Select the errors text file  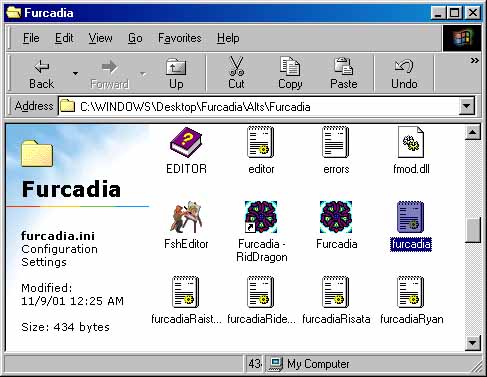point(336,142)
